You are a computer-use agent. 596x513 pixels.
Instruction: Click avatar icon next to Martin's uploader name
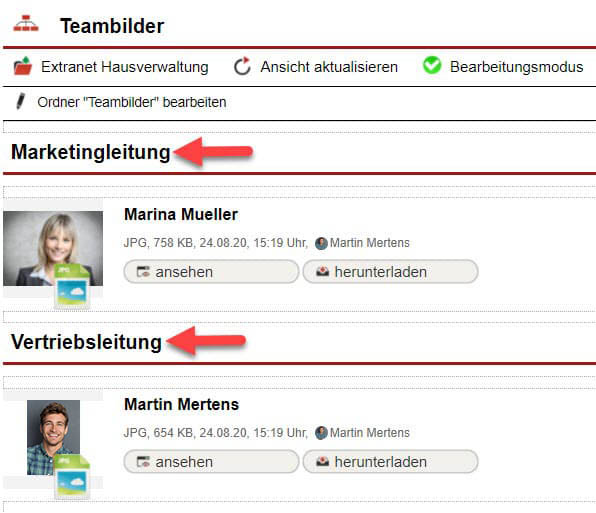(321, 433)
